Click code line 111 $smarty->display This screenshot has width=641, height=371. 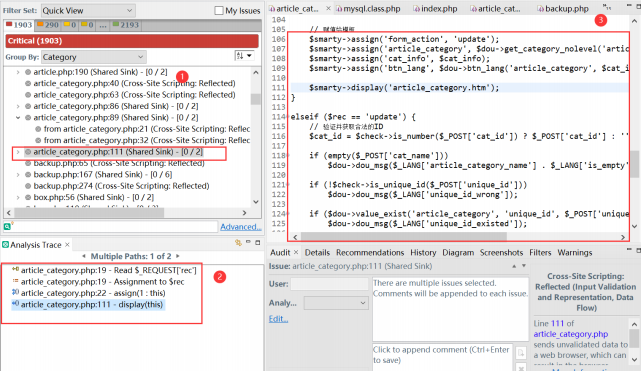(404, 87)
